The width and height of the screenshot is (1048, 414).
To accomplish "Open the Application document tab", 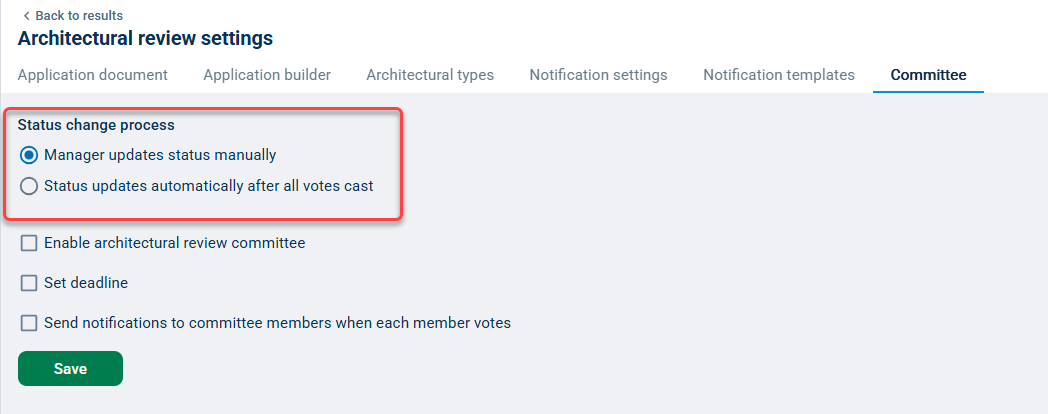I will tap(93, 75).
